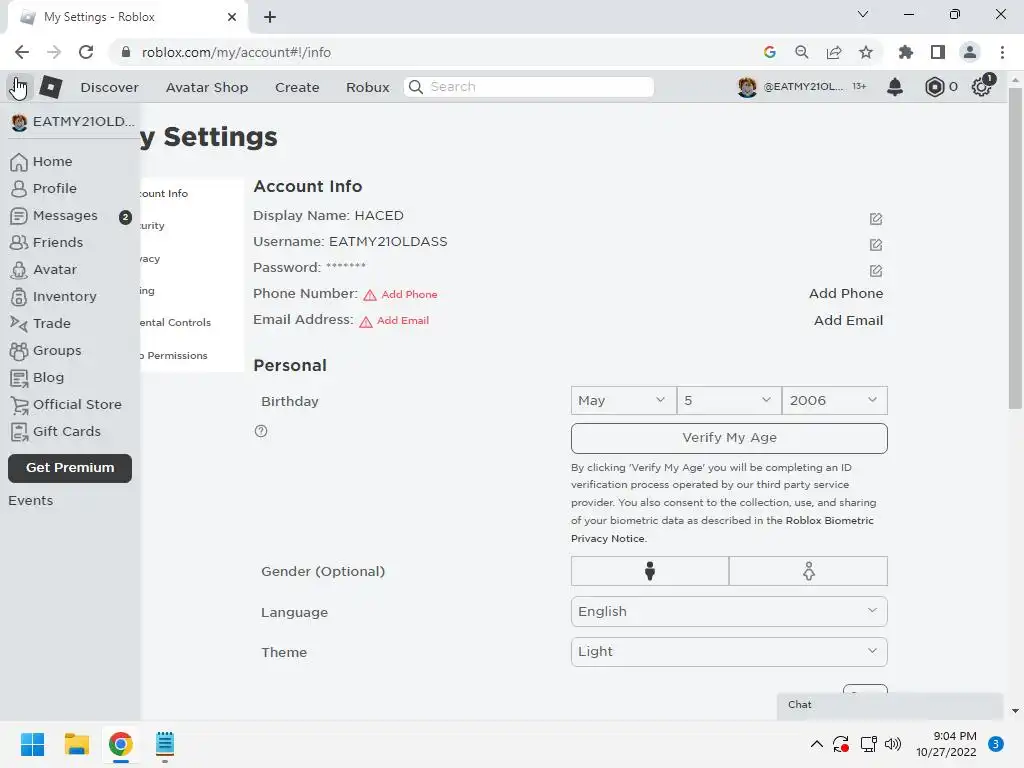Click the search magnifier icon

[415, 87]
